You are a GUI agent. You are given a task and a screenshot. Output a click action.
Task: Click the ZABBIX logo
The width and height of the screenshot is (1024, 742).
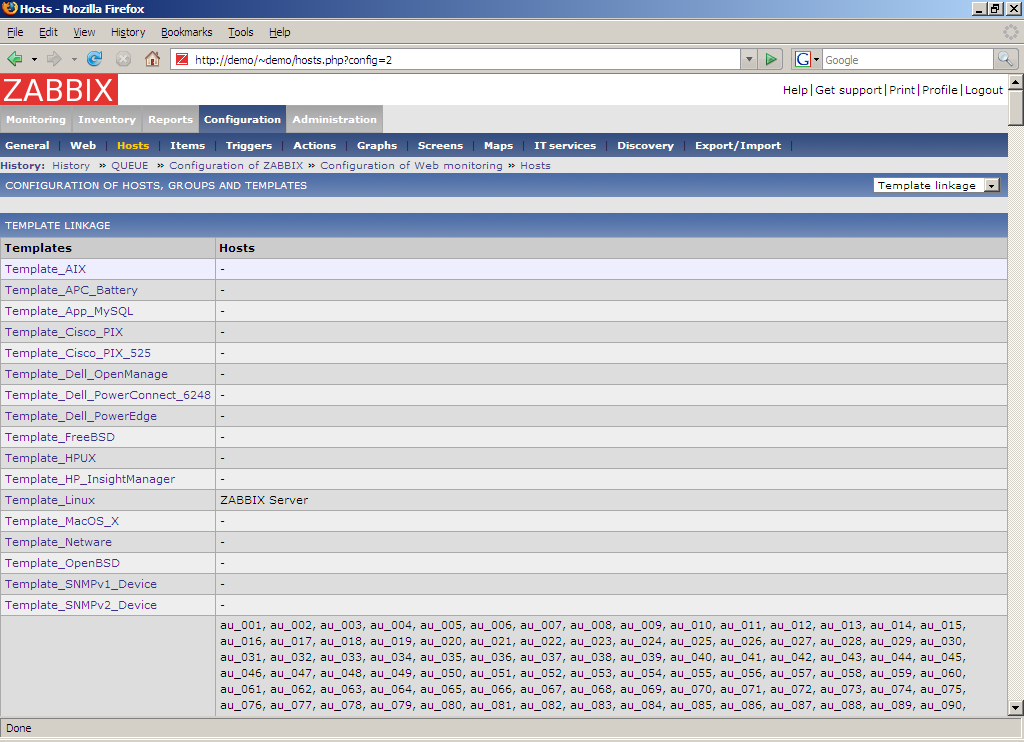pyautogui.click(x=59, y=90)
